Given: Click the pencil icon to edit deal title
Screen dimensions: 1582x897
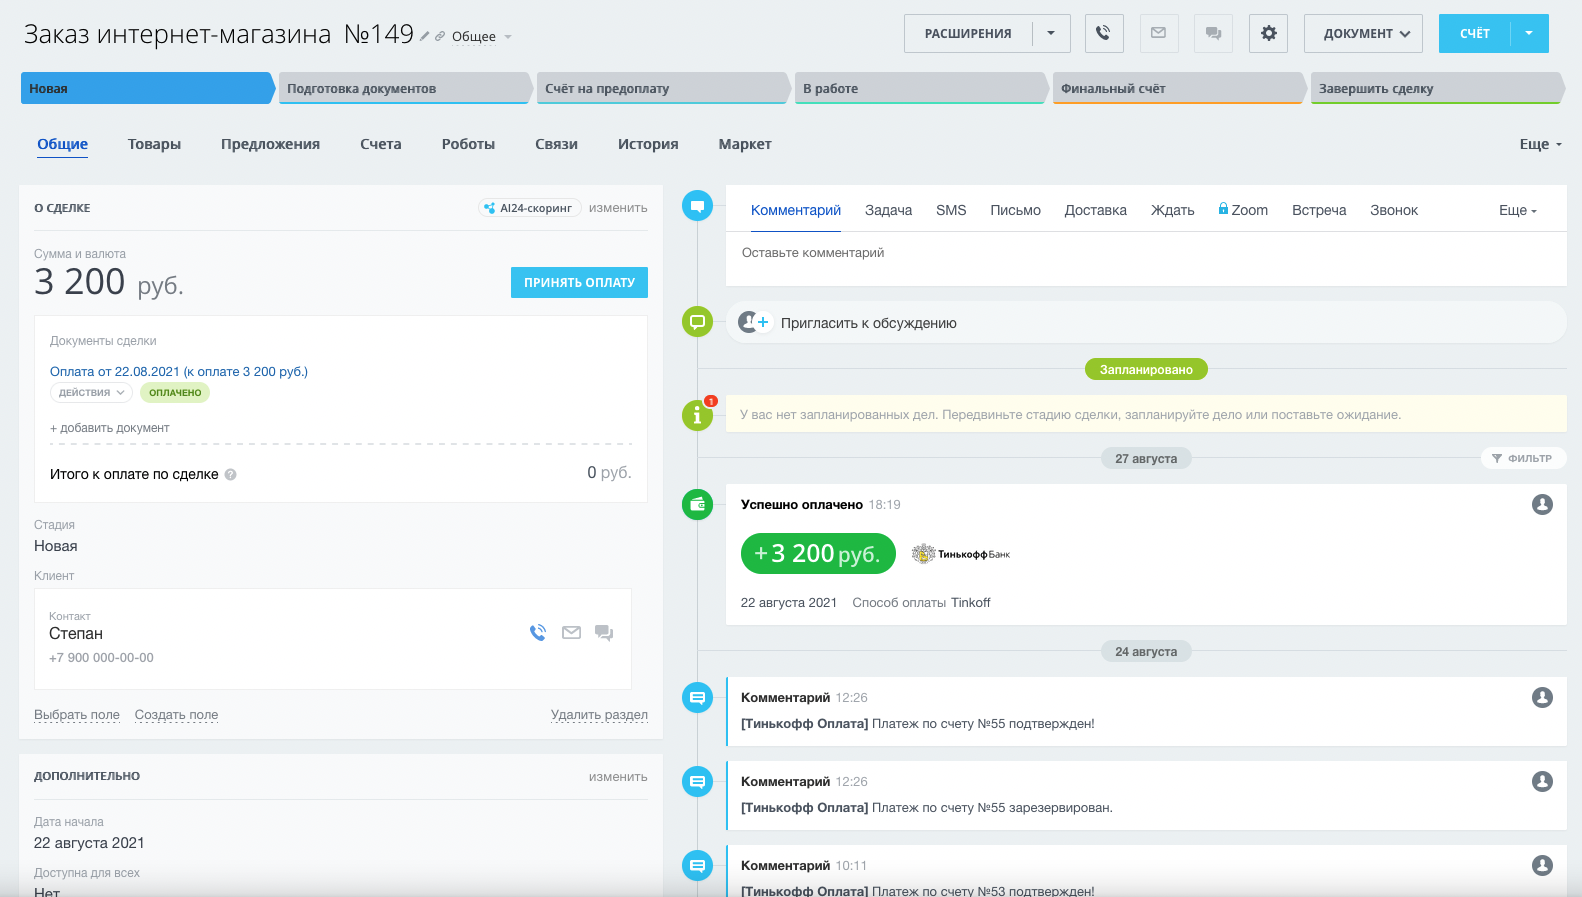Looking at the screenshot, I should tap(425, 36).
